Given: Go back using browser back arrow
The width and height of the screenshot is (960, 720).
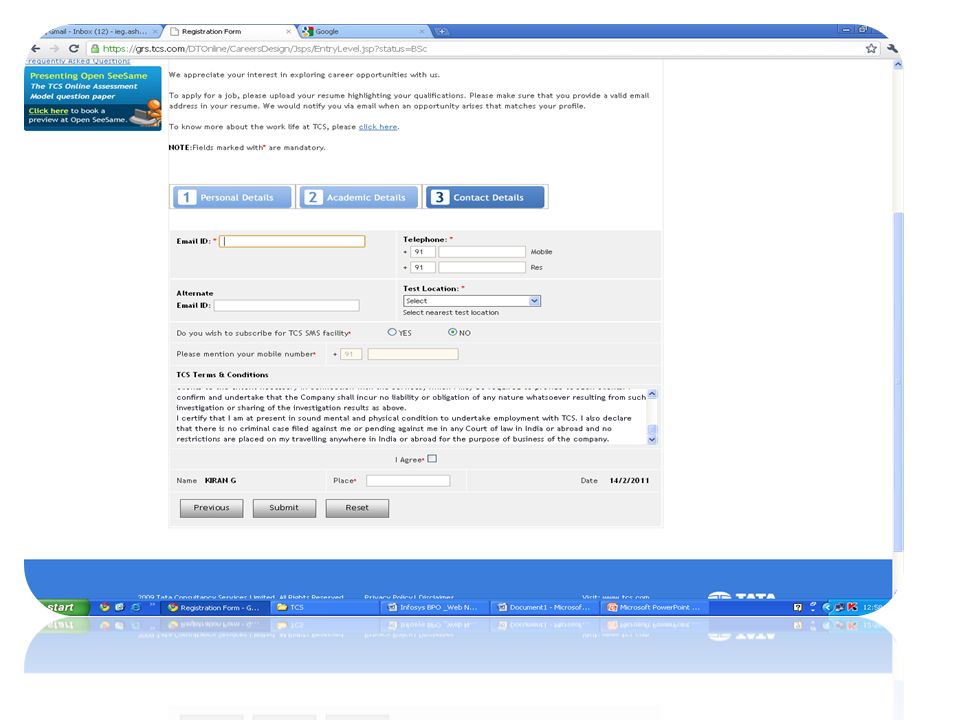Looking at the screenshot, I should tap(36, 48).
